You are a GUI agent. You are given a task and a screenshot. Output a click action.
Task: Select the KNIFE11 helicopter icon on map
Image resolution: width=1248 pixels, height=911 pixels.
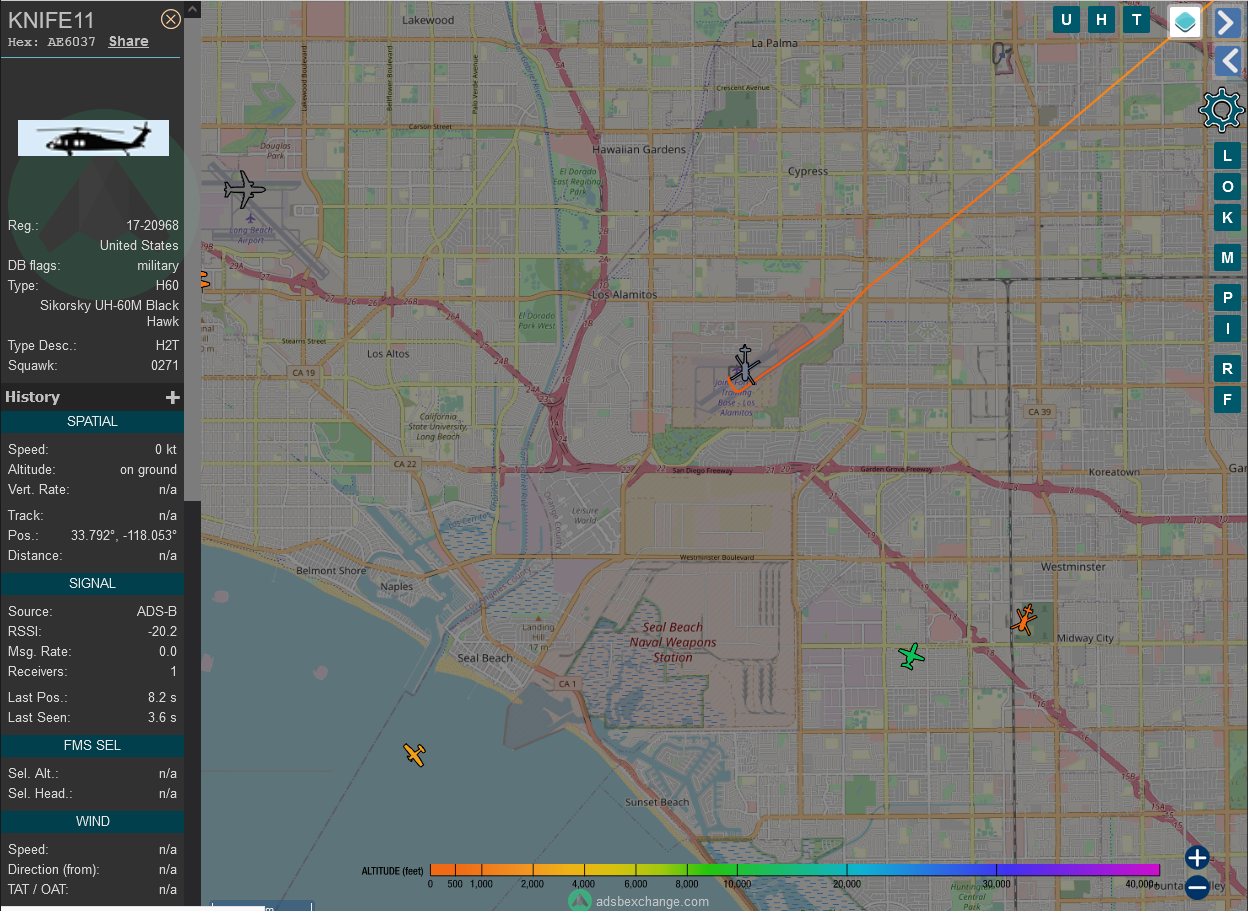[745, 366]
